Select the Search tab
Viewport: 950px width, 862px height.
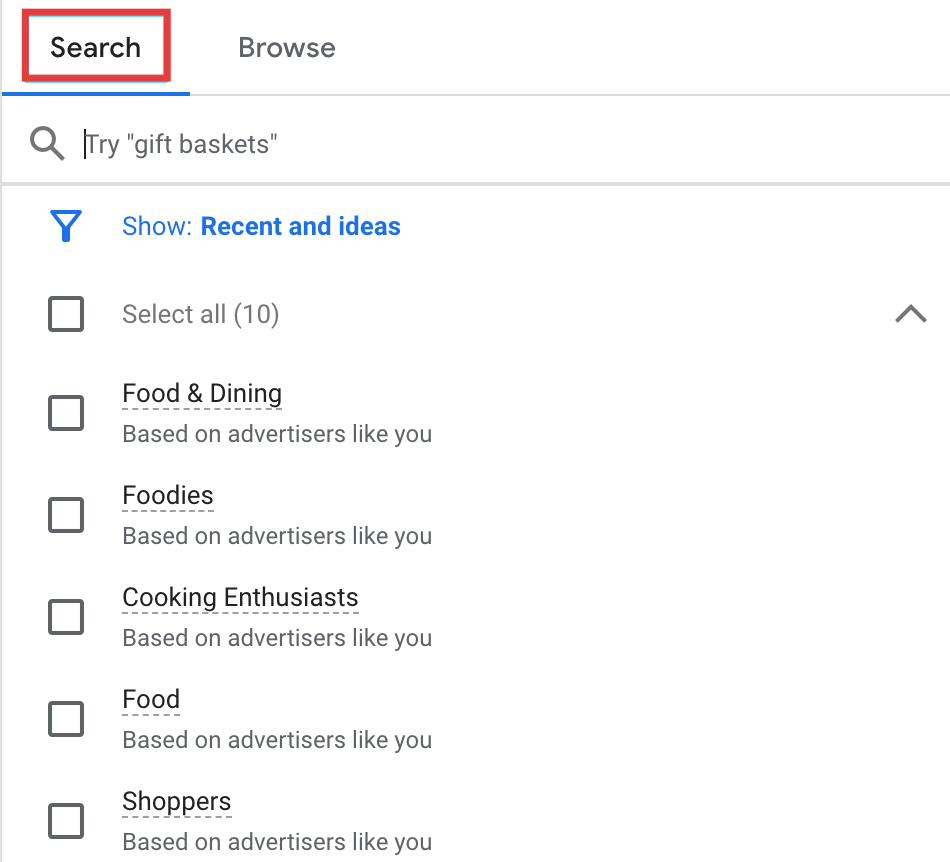(96, 47)
